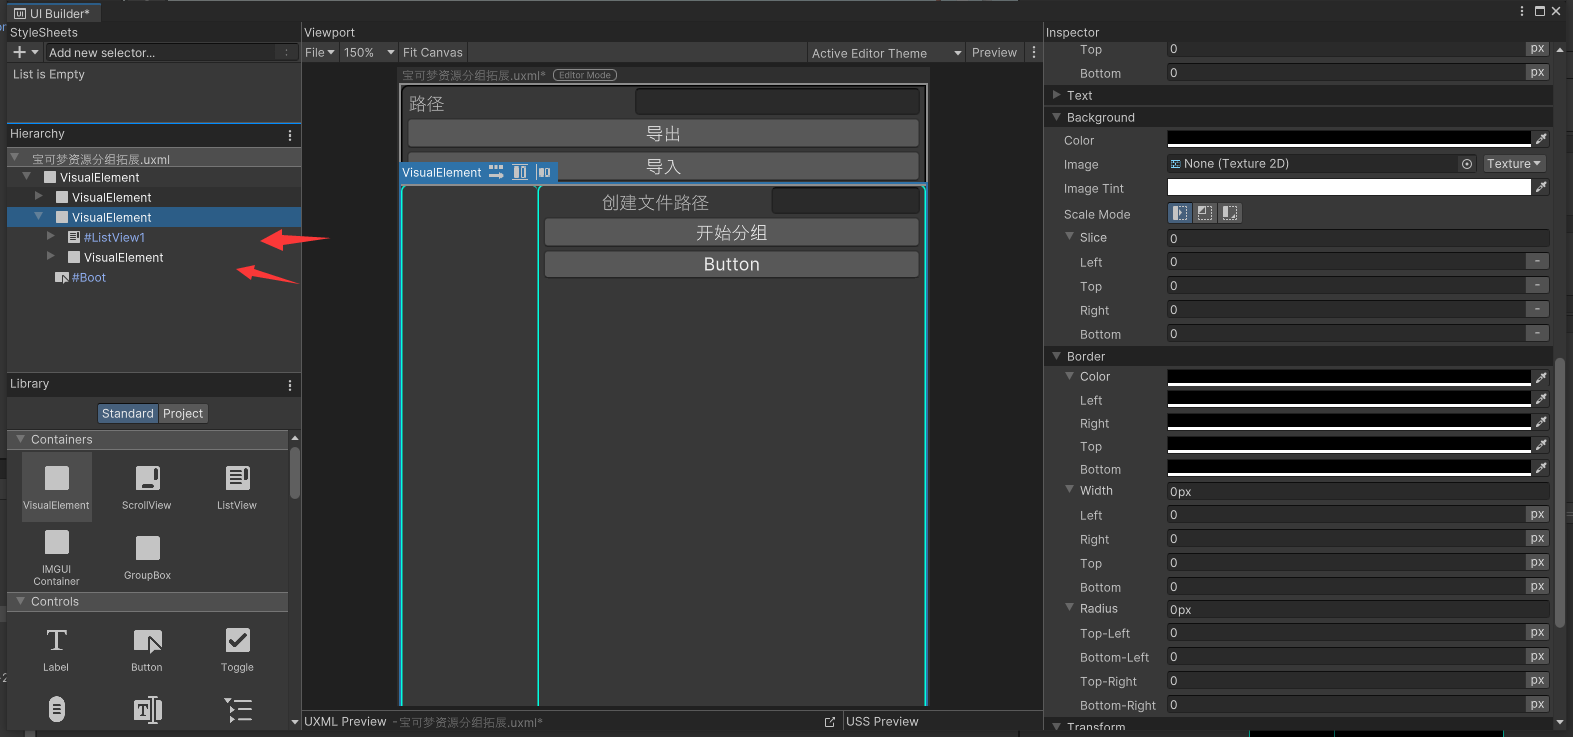Click the Top-Left radius input field
This screenshot has width=1573, height=737.
1346,632
